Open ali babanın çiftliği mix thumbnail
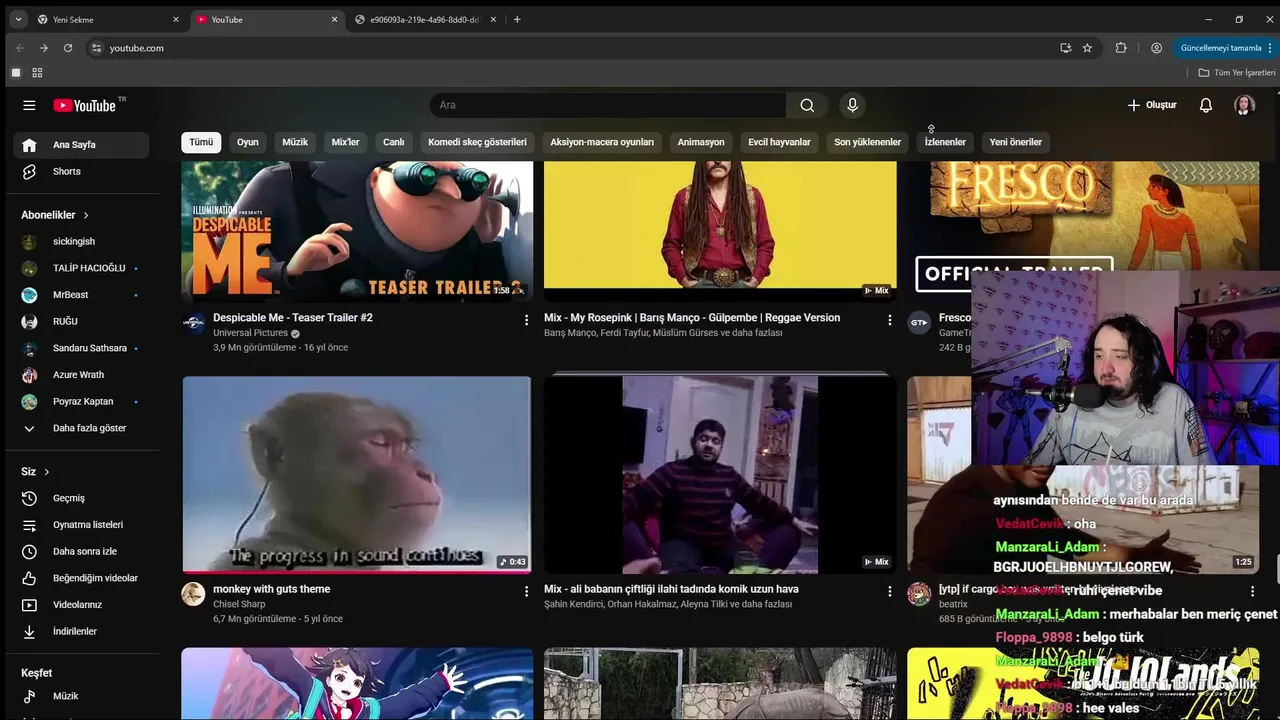1280x720 pixels. [x=720, y=474]
